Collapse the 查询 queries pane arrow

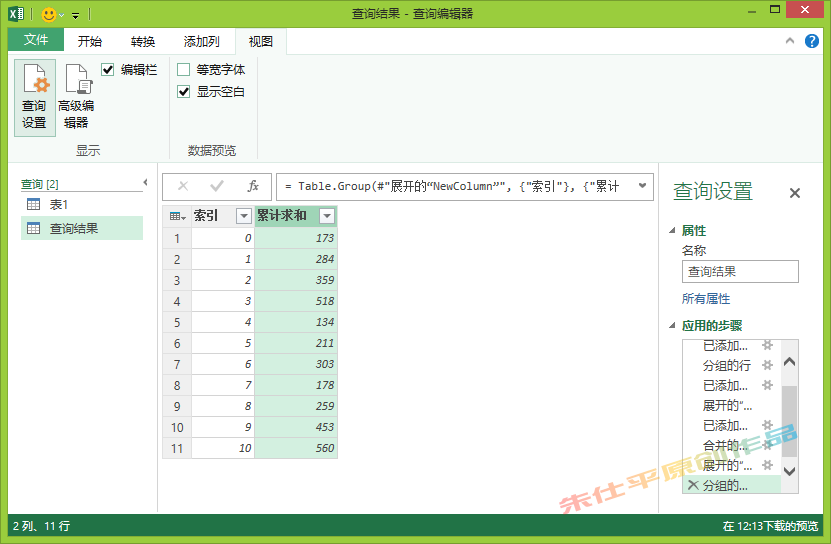[x=145, y=182]
